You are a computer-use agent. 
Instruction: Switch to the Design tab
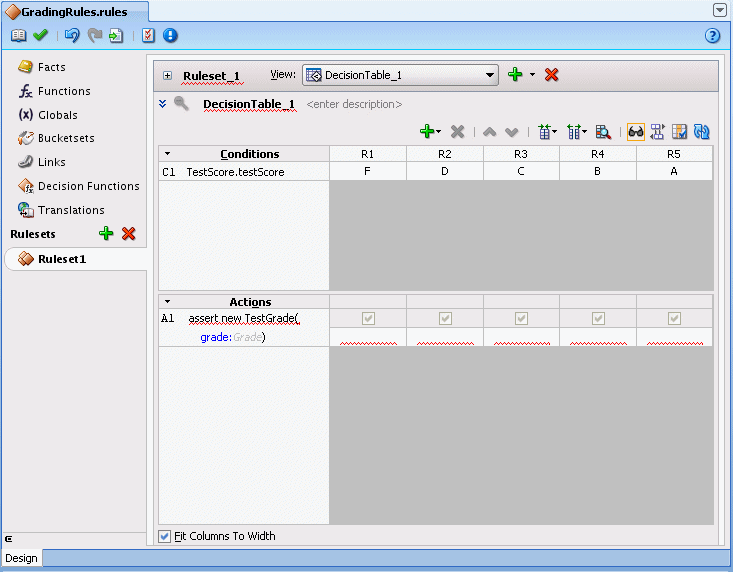(x=22, y=558)
